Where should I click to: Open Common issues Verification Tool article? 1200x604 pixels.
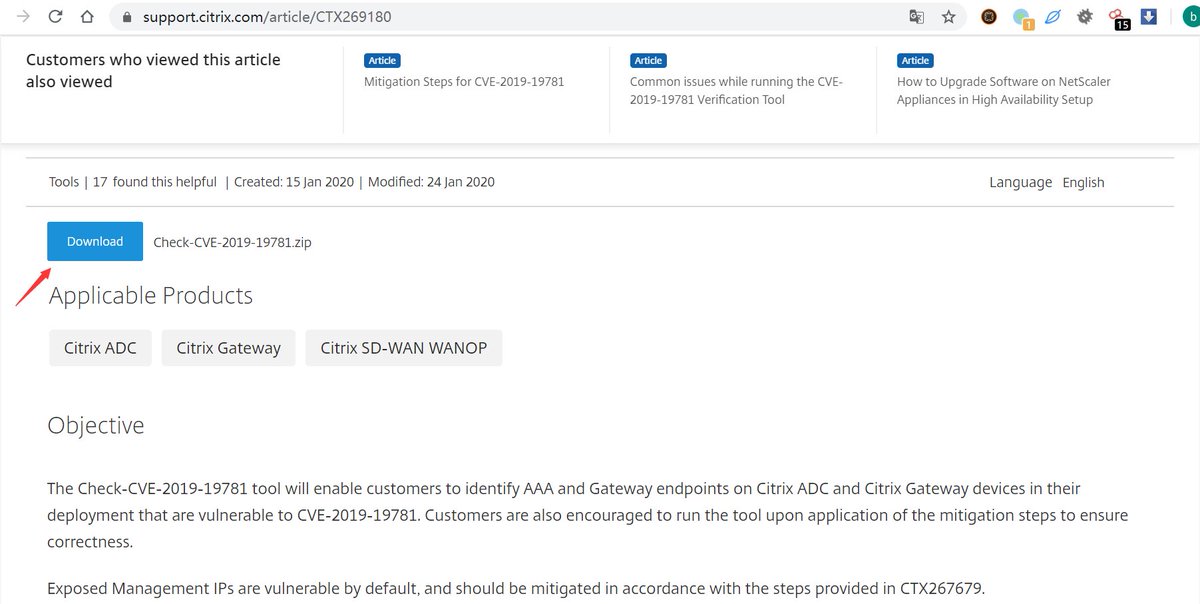pyautogui.click(x=736, y=91)
